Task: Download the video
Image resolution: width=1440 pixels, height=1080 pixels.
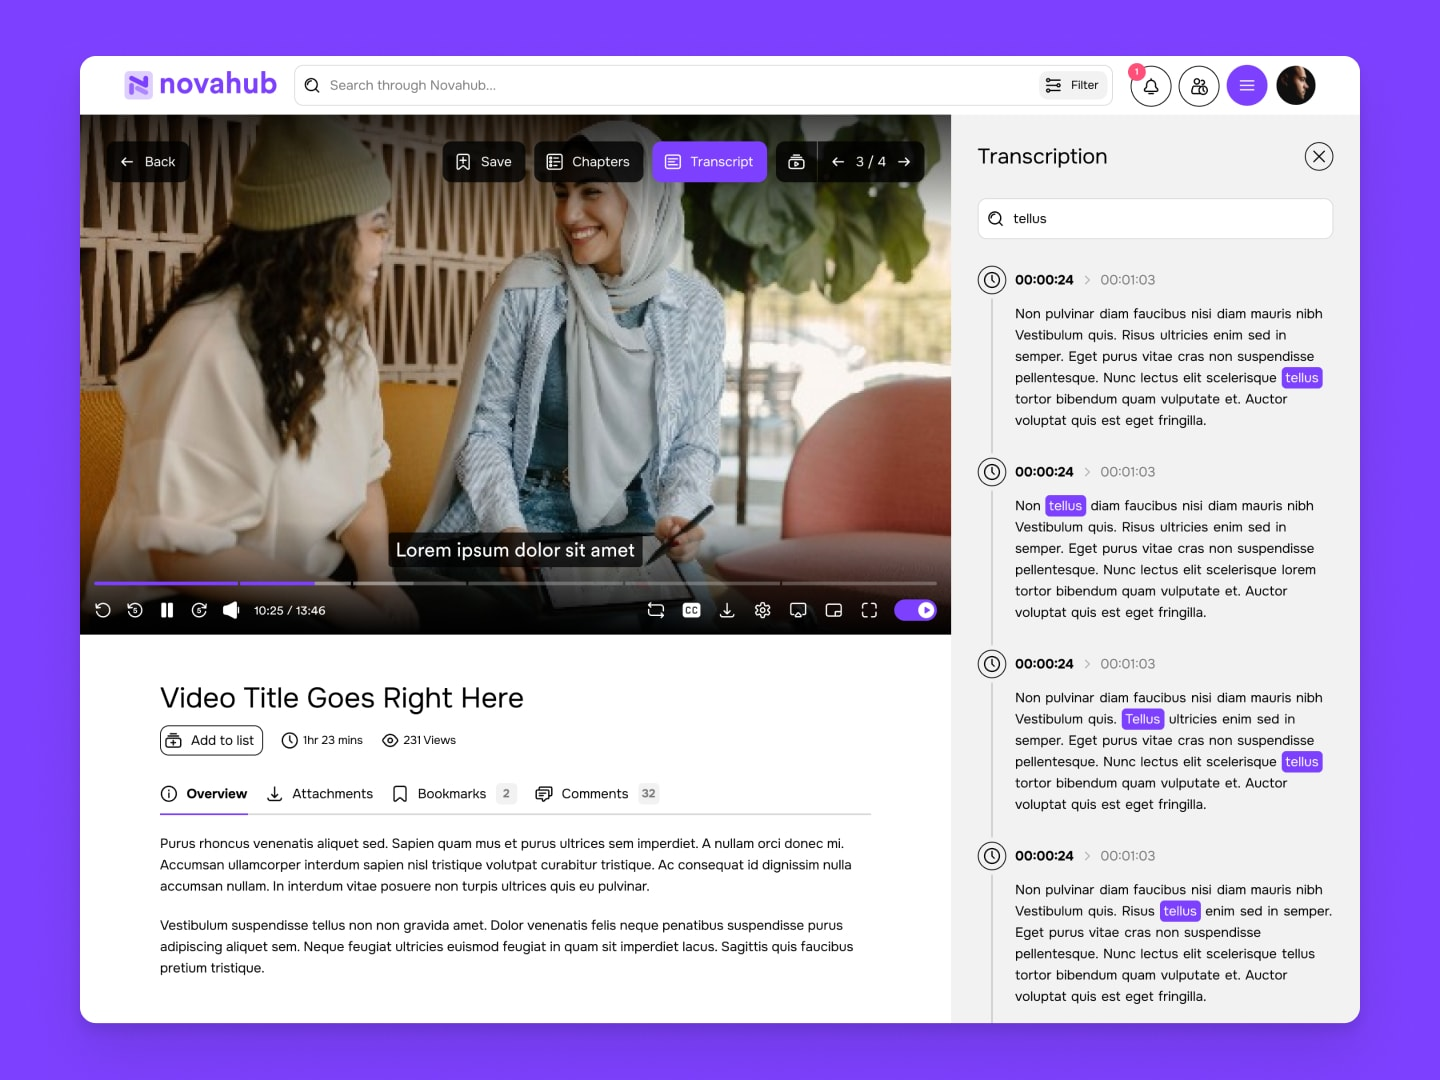Action: click(727, 610)
